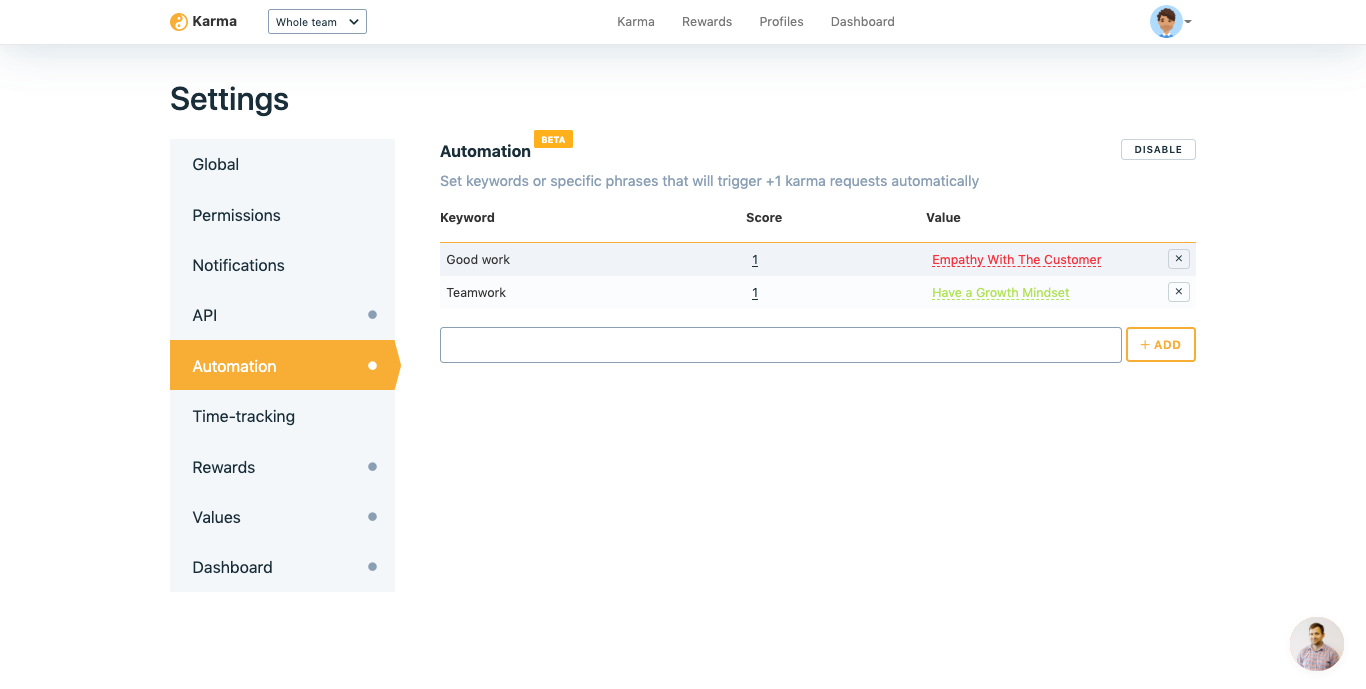Select Rewards in settings sidebar

282,467
